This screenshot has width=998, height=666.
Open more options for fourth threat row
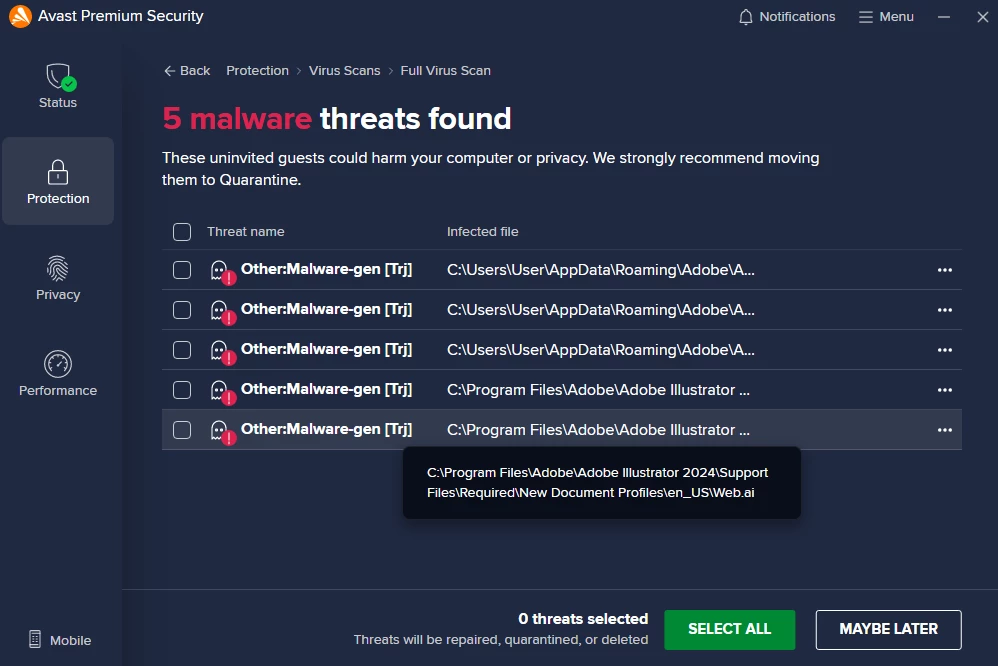(945, 390)
